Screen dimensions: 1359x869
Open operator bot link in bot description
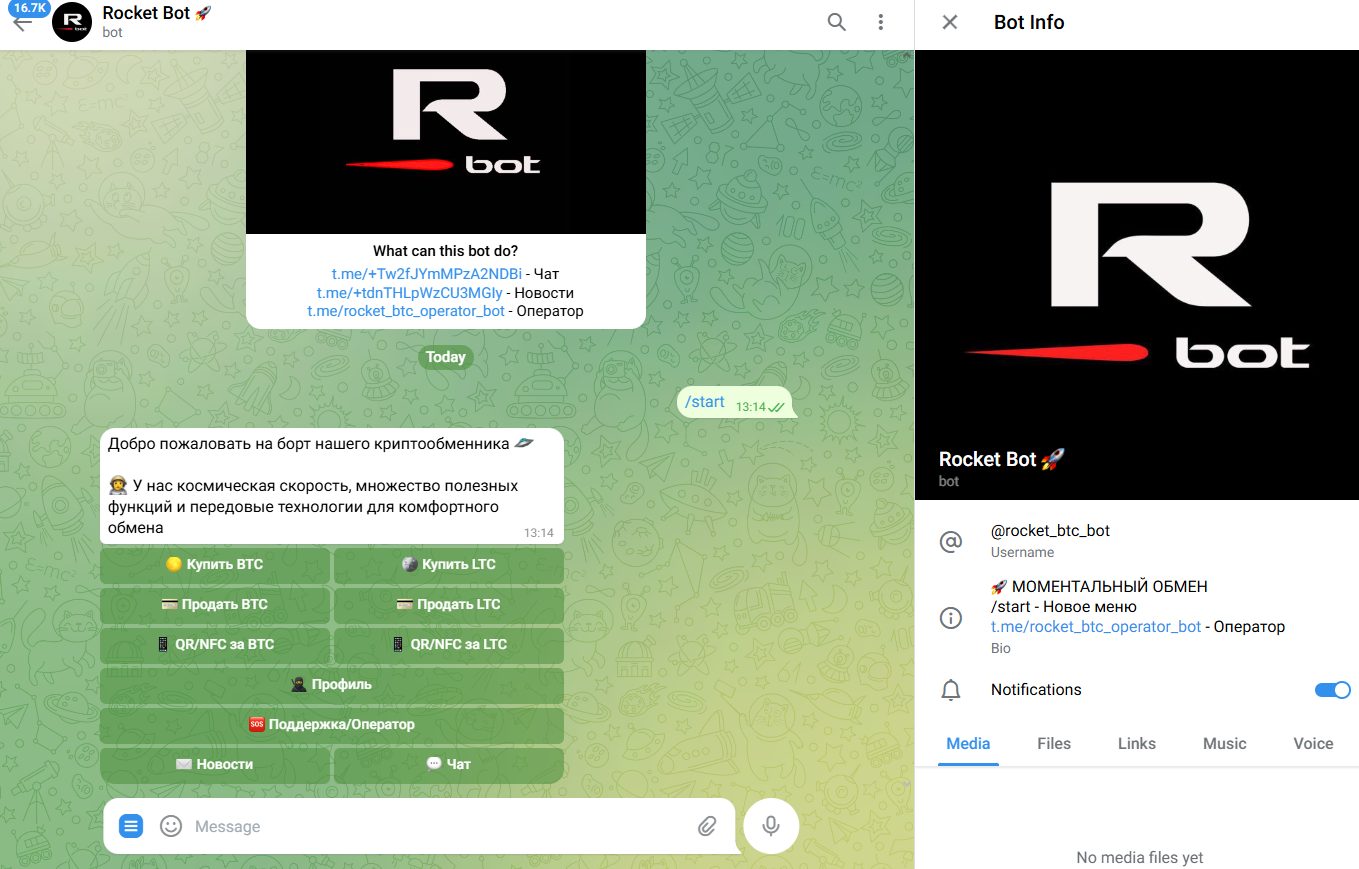click(406, 312)
